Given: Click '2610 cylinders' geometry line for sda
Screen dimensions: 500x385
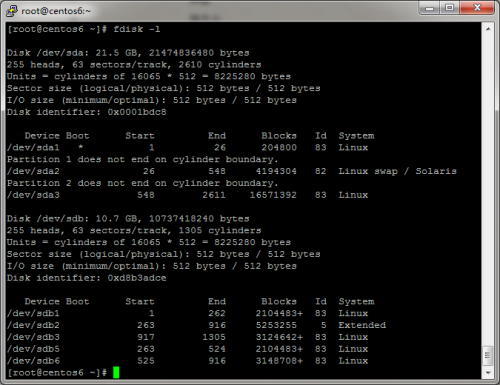Looking at the screenshot, I should tap(134, 65).
